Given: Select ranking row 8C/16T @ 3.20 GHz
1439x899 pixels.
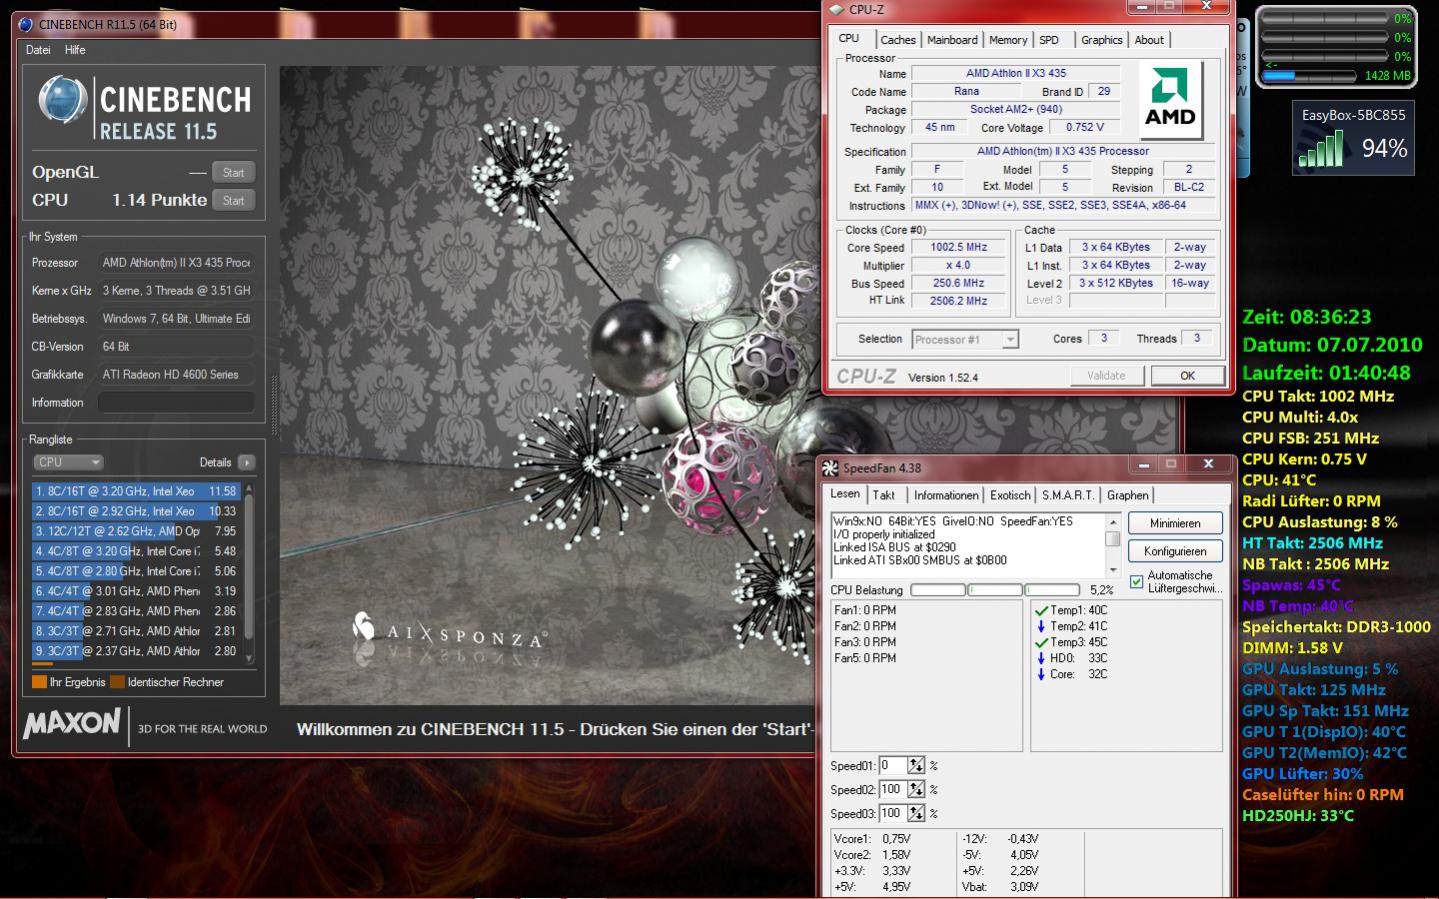Looking at the screenshot, I should [x=136, y=491].
